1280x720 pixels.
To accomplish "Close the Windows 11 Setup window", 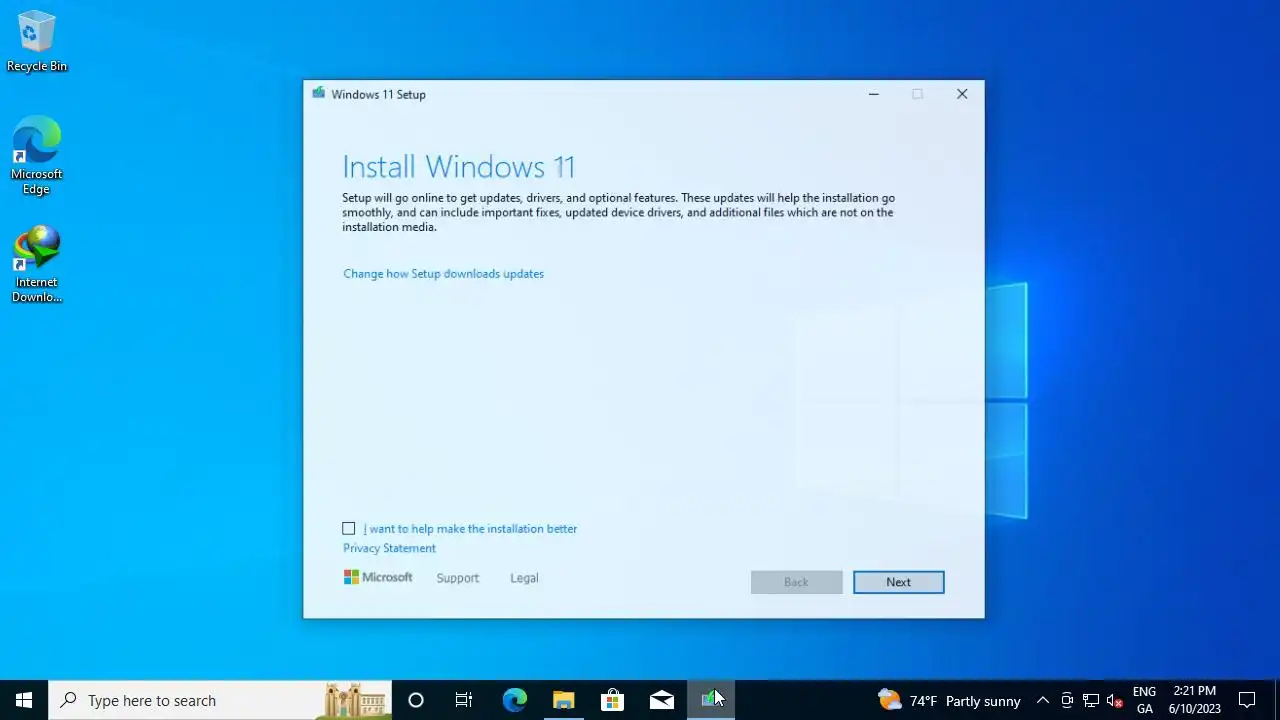I will [x=962, y=94].
